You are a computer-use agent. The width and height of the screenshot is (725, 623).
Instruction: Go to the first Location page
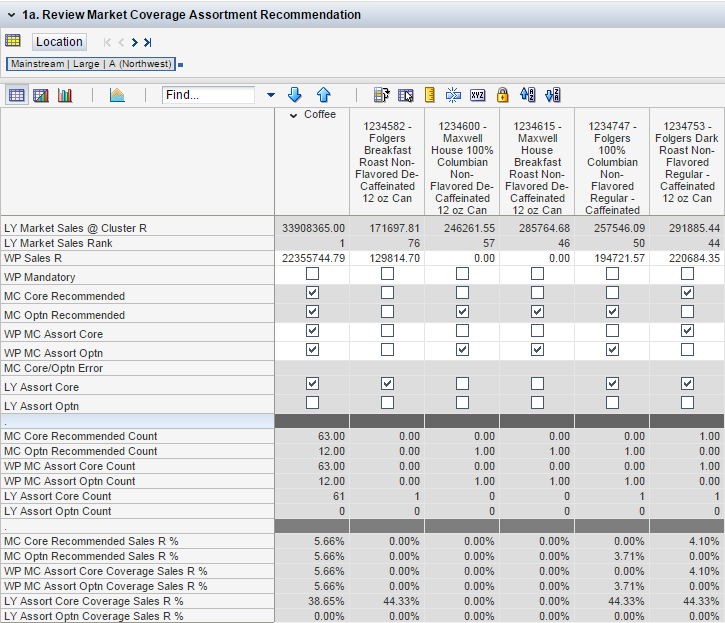[x=107, y=43]
